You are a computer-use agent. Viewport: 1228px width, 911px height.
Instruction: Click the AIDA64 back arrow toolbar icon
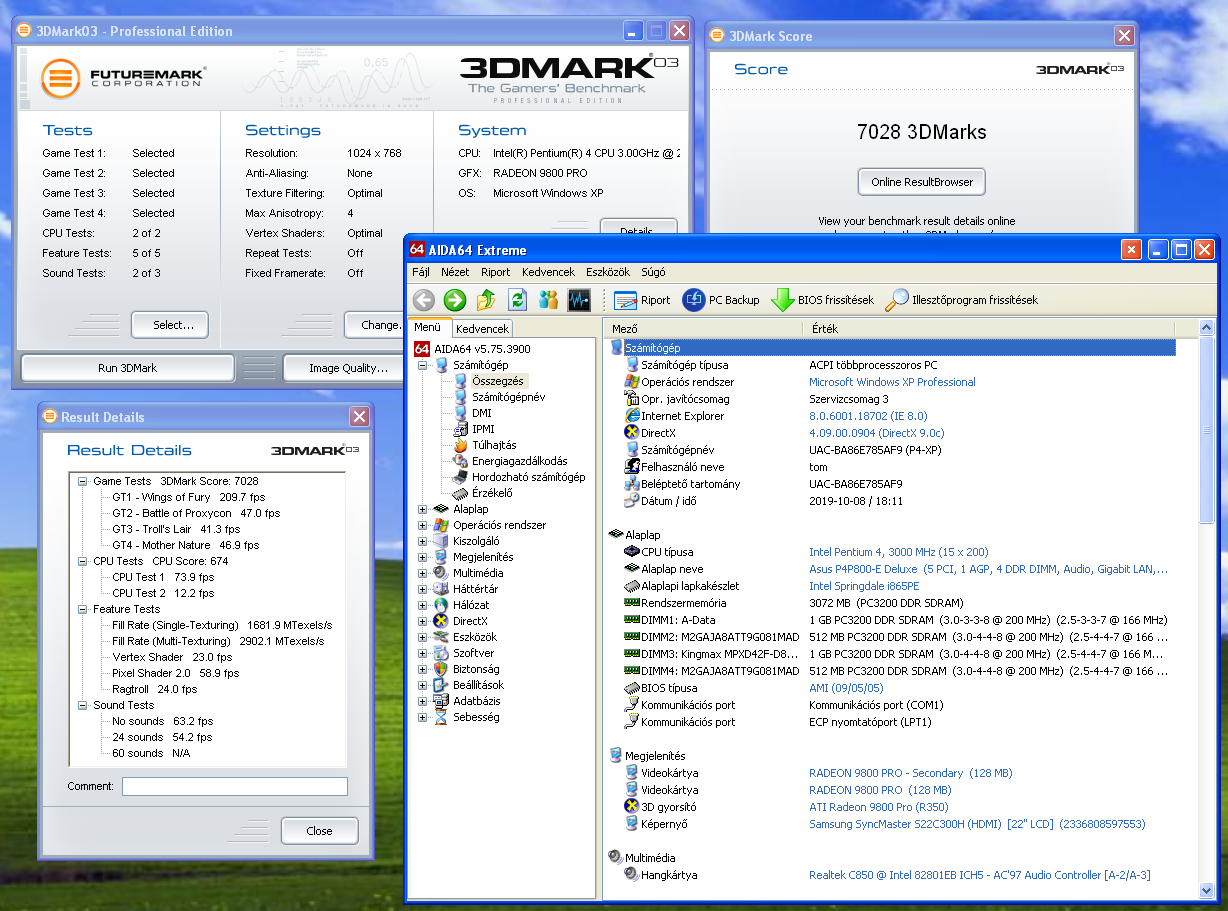(424, 299)
